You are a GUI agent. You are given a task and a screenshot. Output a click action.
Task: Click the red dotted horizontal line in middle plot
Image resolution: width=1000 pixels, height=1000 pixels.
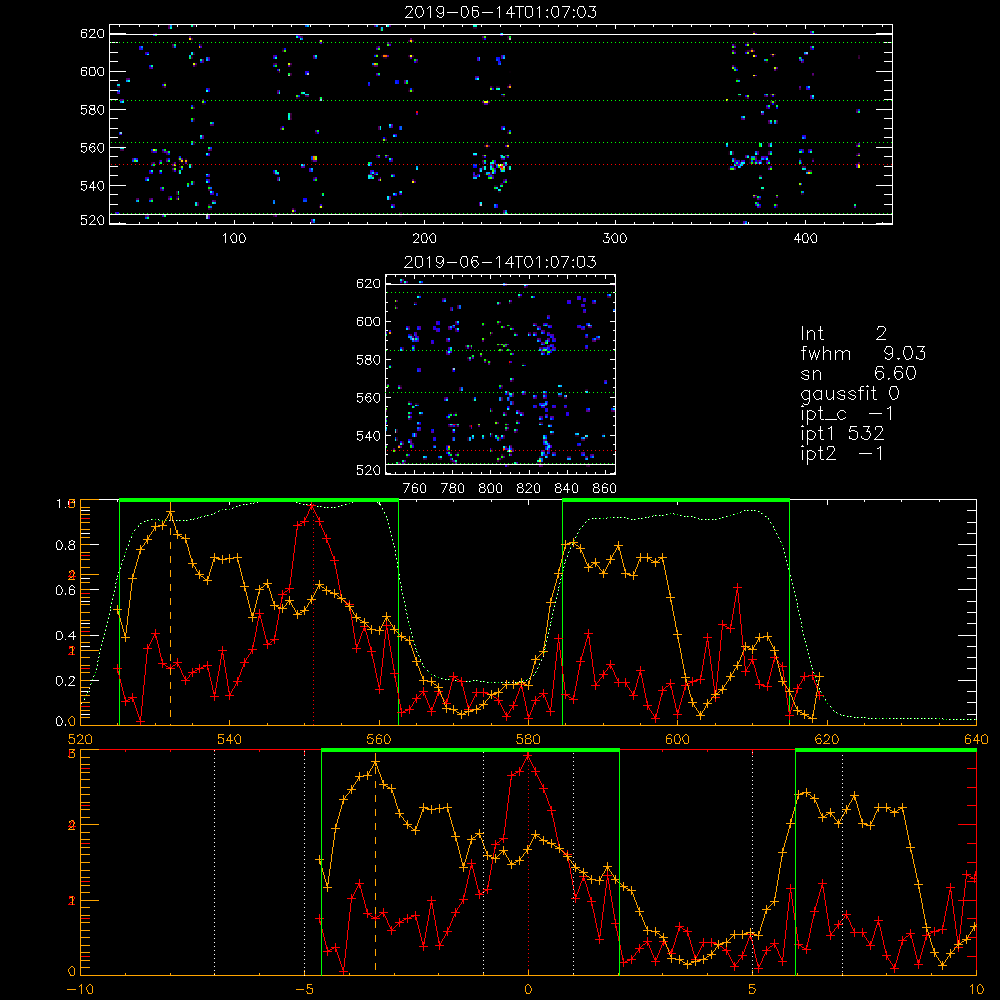click(500, 450)
